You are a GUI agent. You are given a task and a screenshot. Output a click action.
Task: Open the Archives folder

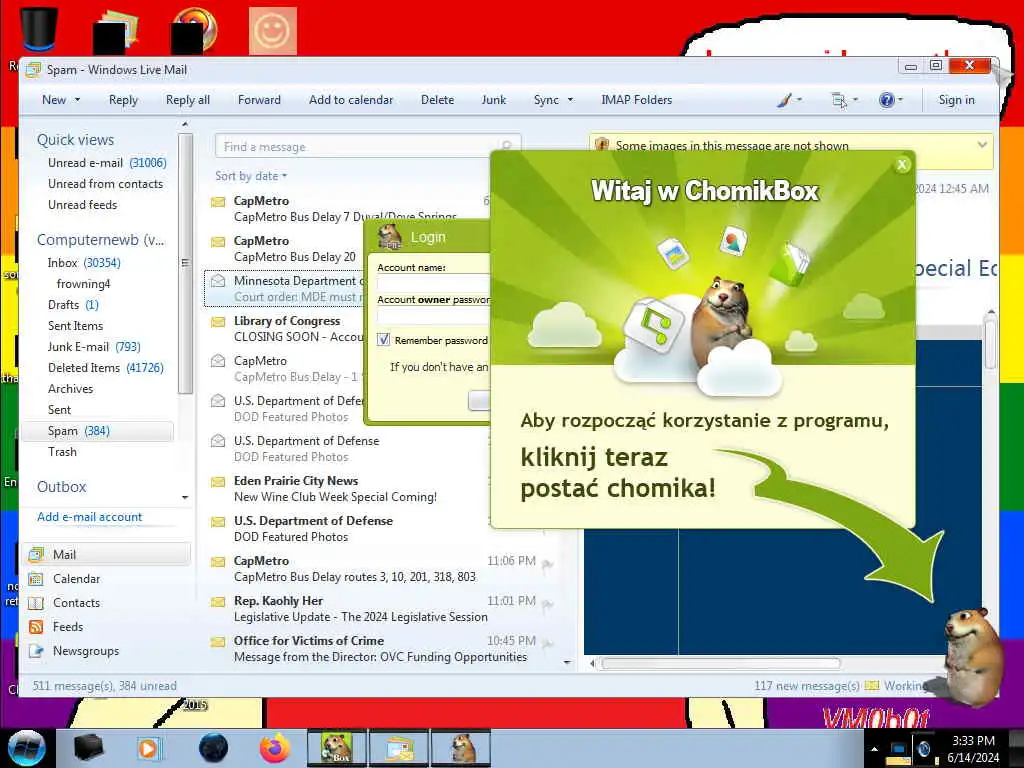71,389
